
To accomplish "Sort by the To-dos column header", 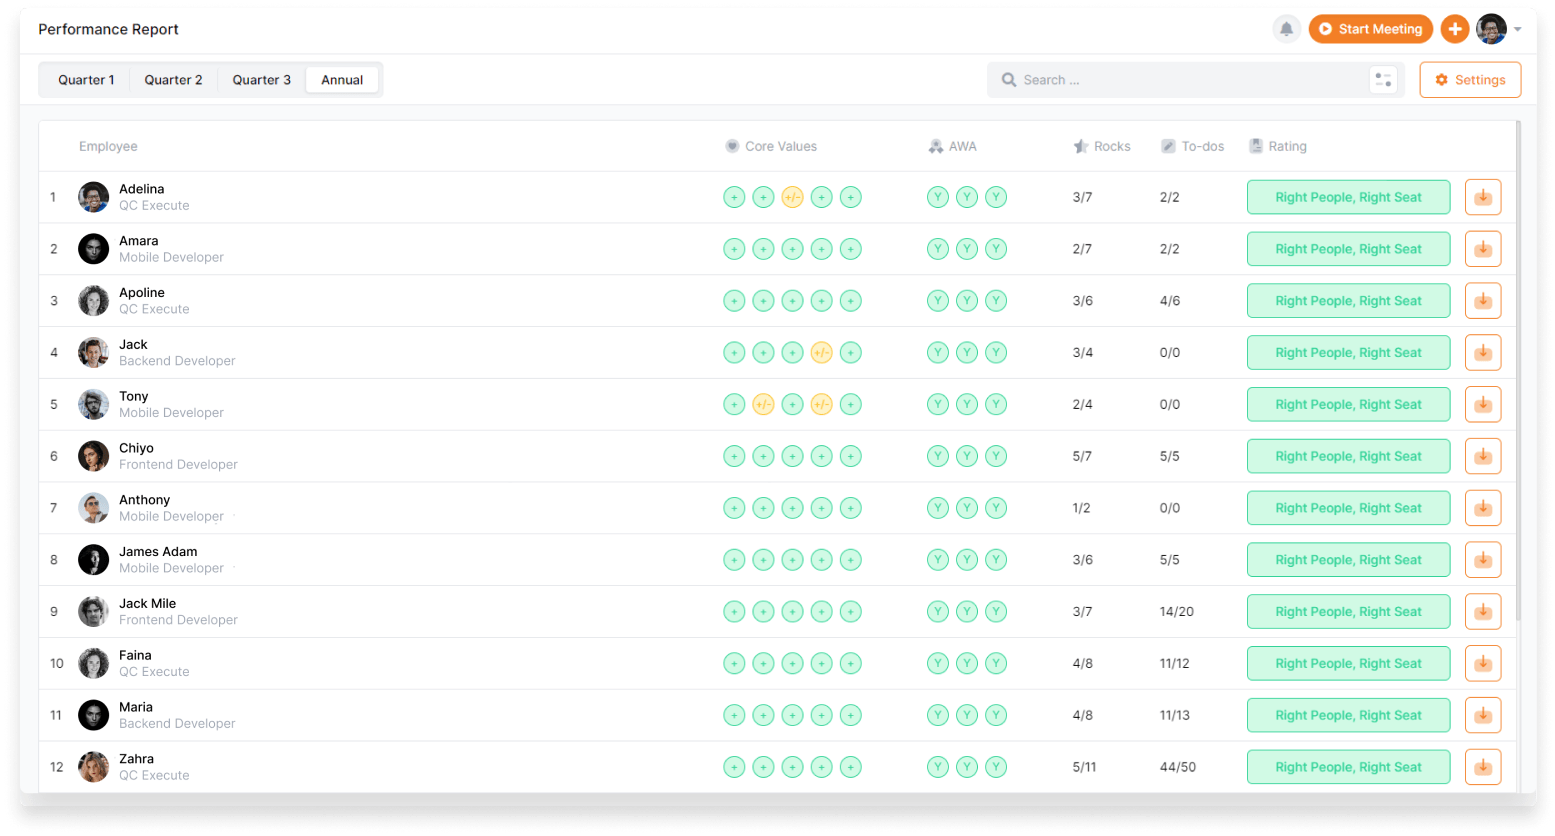I will (1192, 146).
